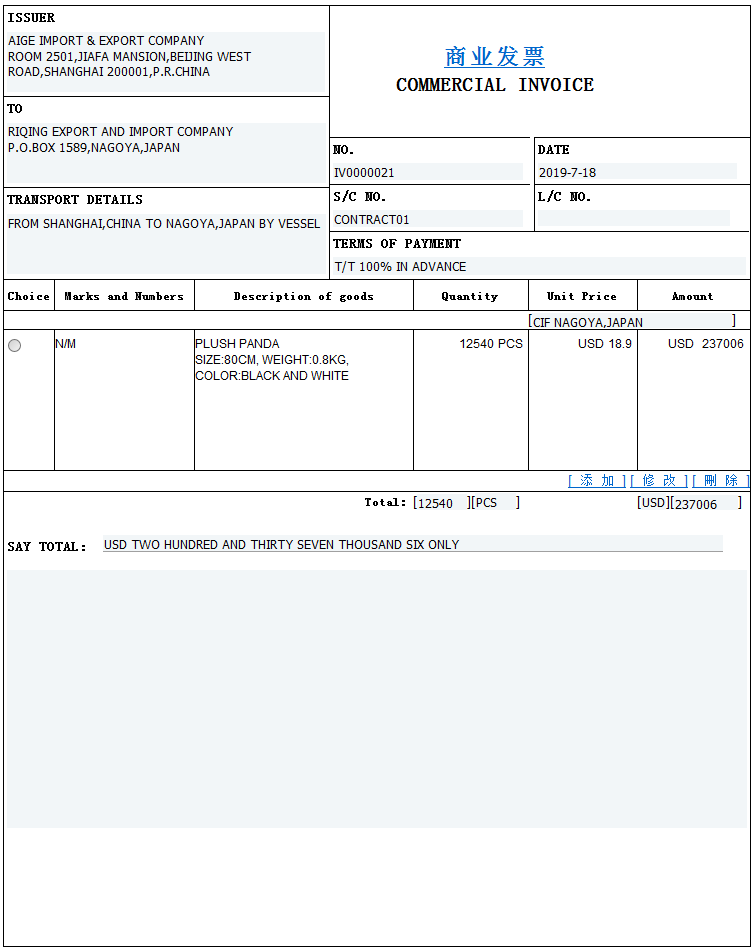Click the DATE field showing 2019-7-18
Viewport: 755px width, 950px height.
(x=636, y=173)
